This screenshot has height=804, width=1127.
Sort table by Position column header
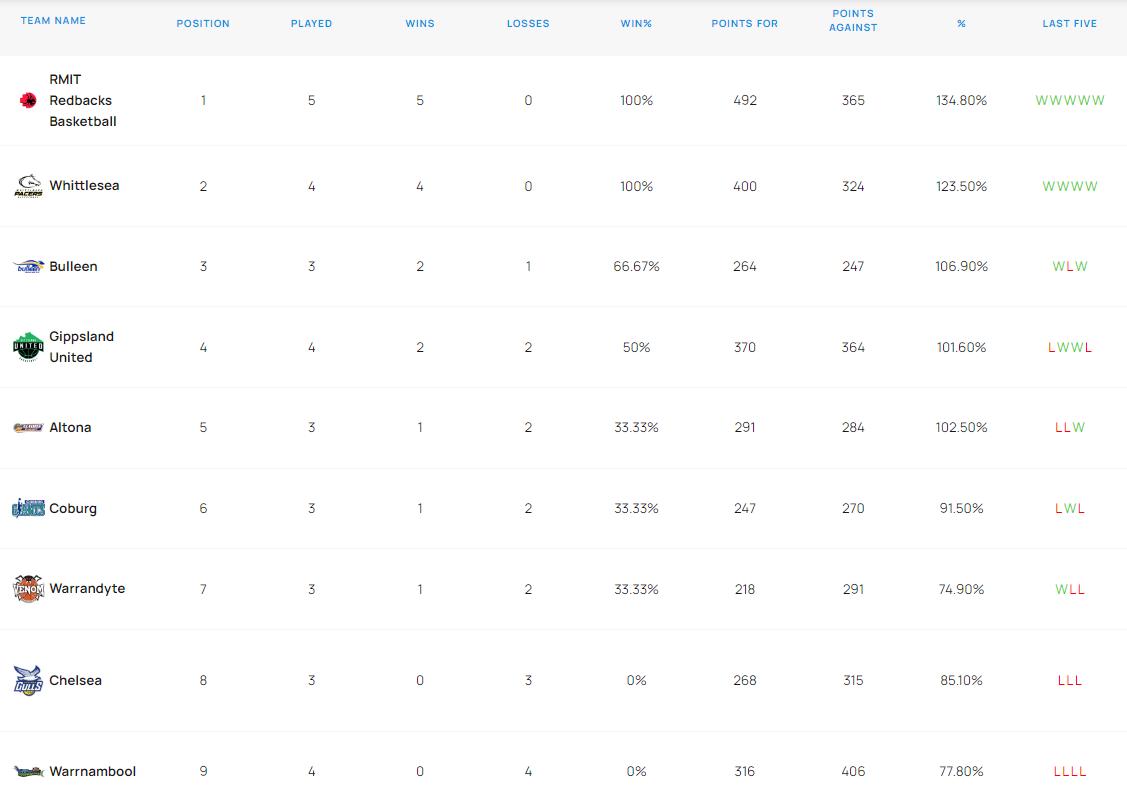(x=203, y=24)
